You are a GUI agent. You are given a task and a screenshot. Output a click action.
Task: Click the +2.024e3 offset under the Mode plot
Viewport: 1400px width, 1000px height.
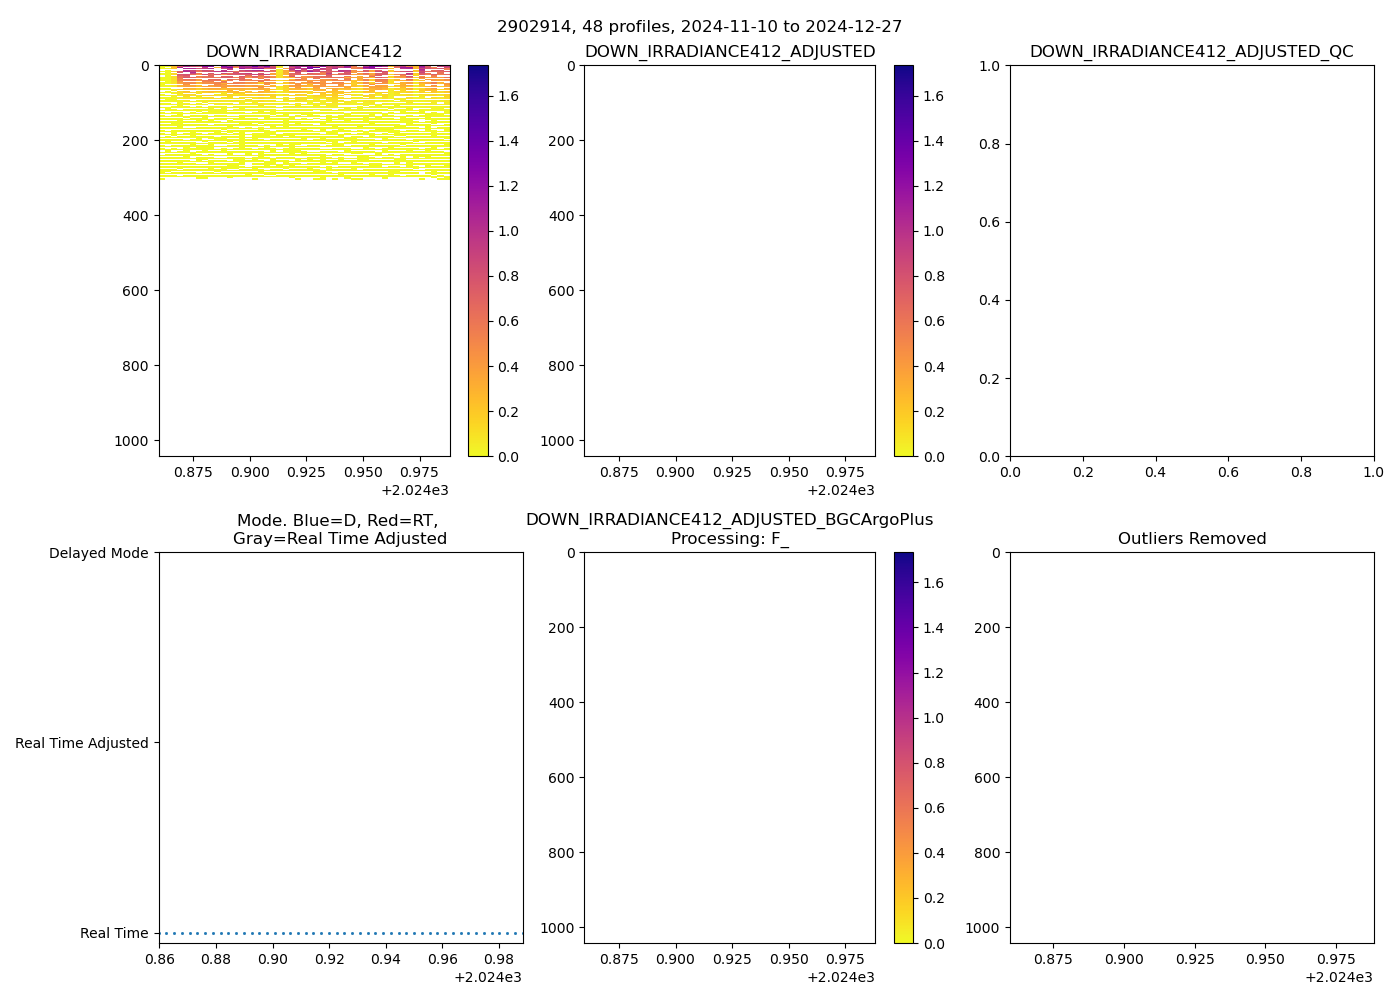point(487,977)
